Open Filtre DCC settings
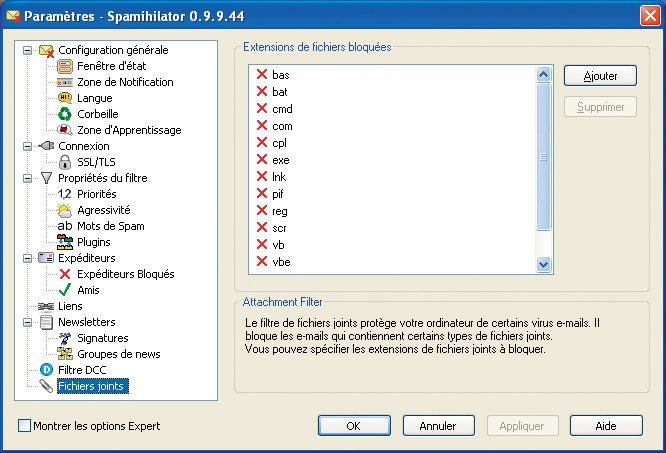Screen dimensions: 666x453 pos(82,370)
